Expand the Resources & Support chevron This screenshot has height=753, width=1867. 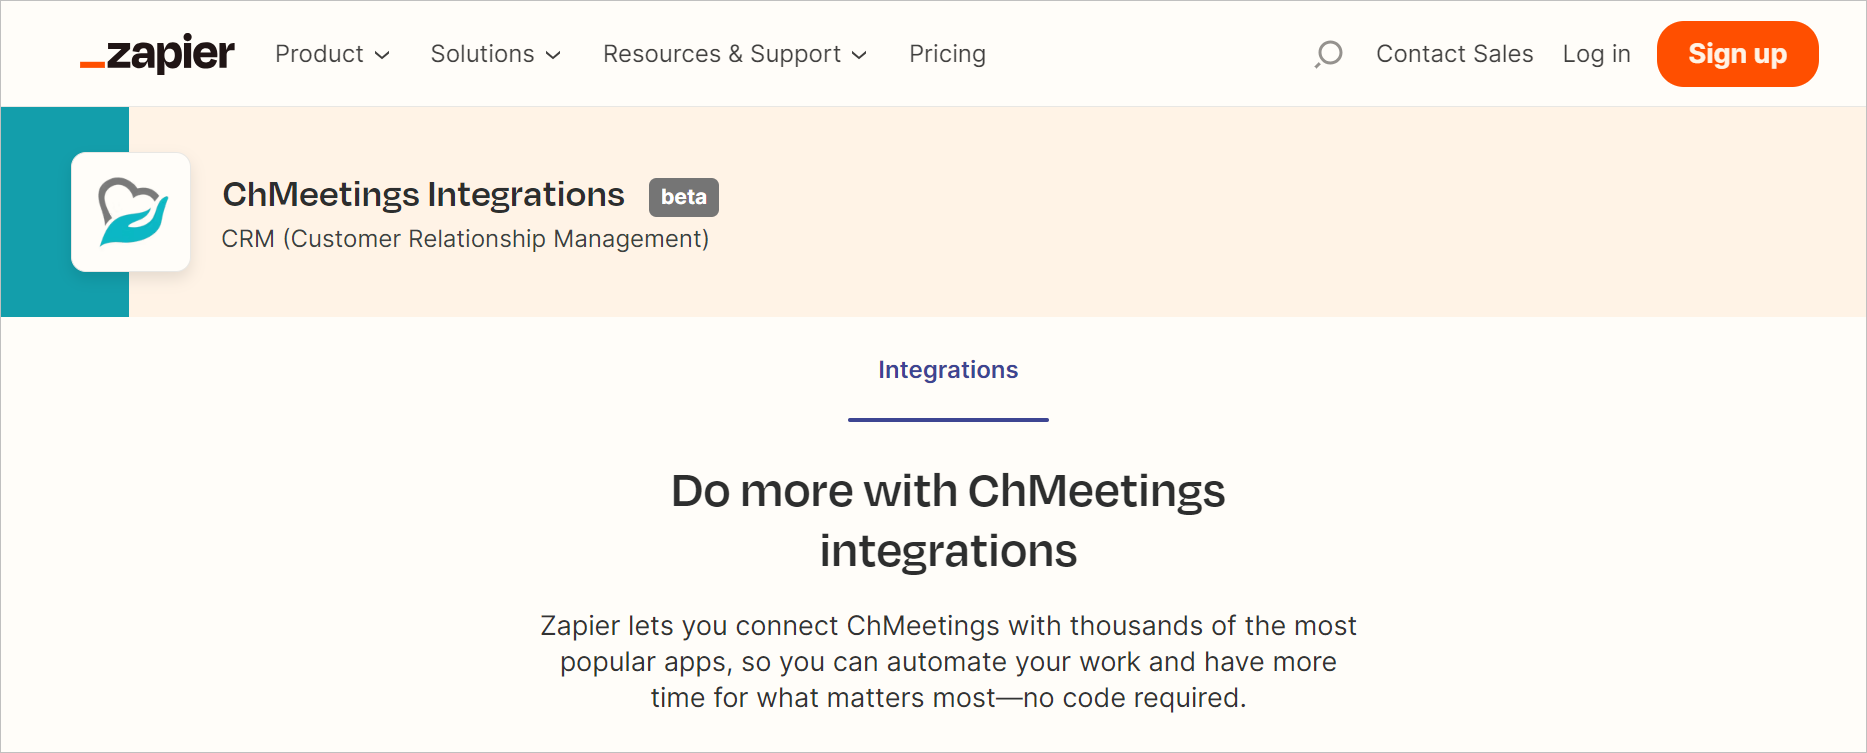pos(859,55)
